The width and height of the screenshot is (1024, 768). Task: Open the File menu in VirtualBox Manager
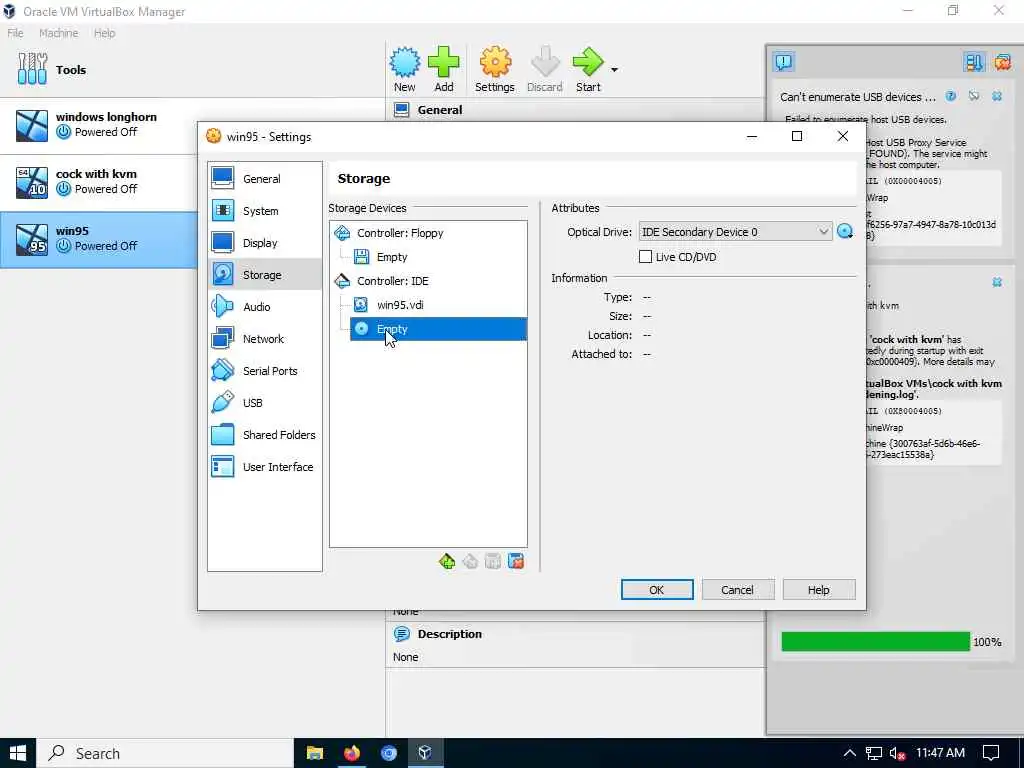(x=15, y=33)
